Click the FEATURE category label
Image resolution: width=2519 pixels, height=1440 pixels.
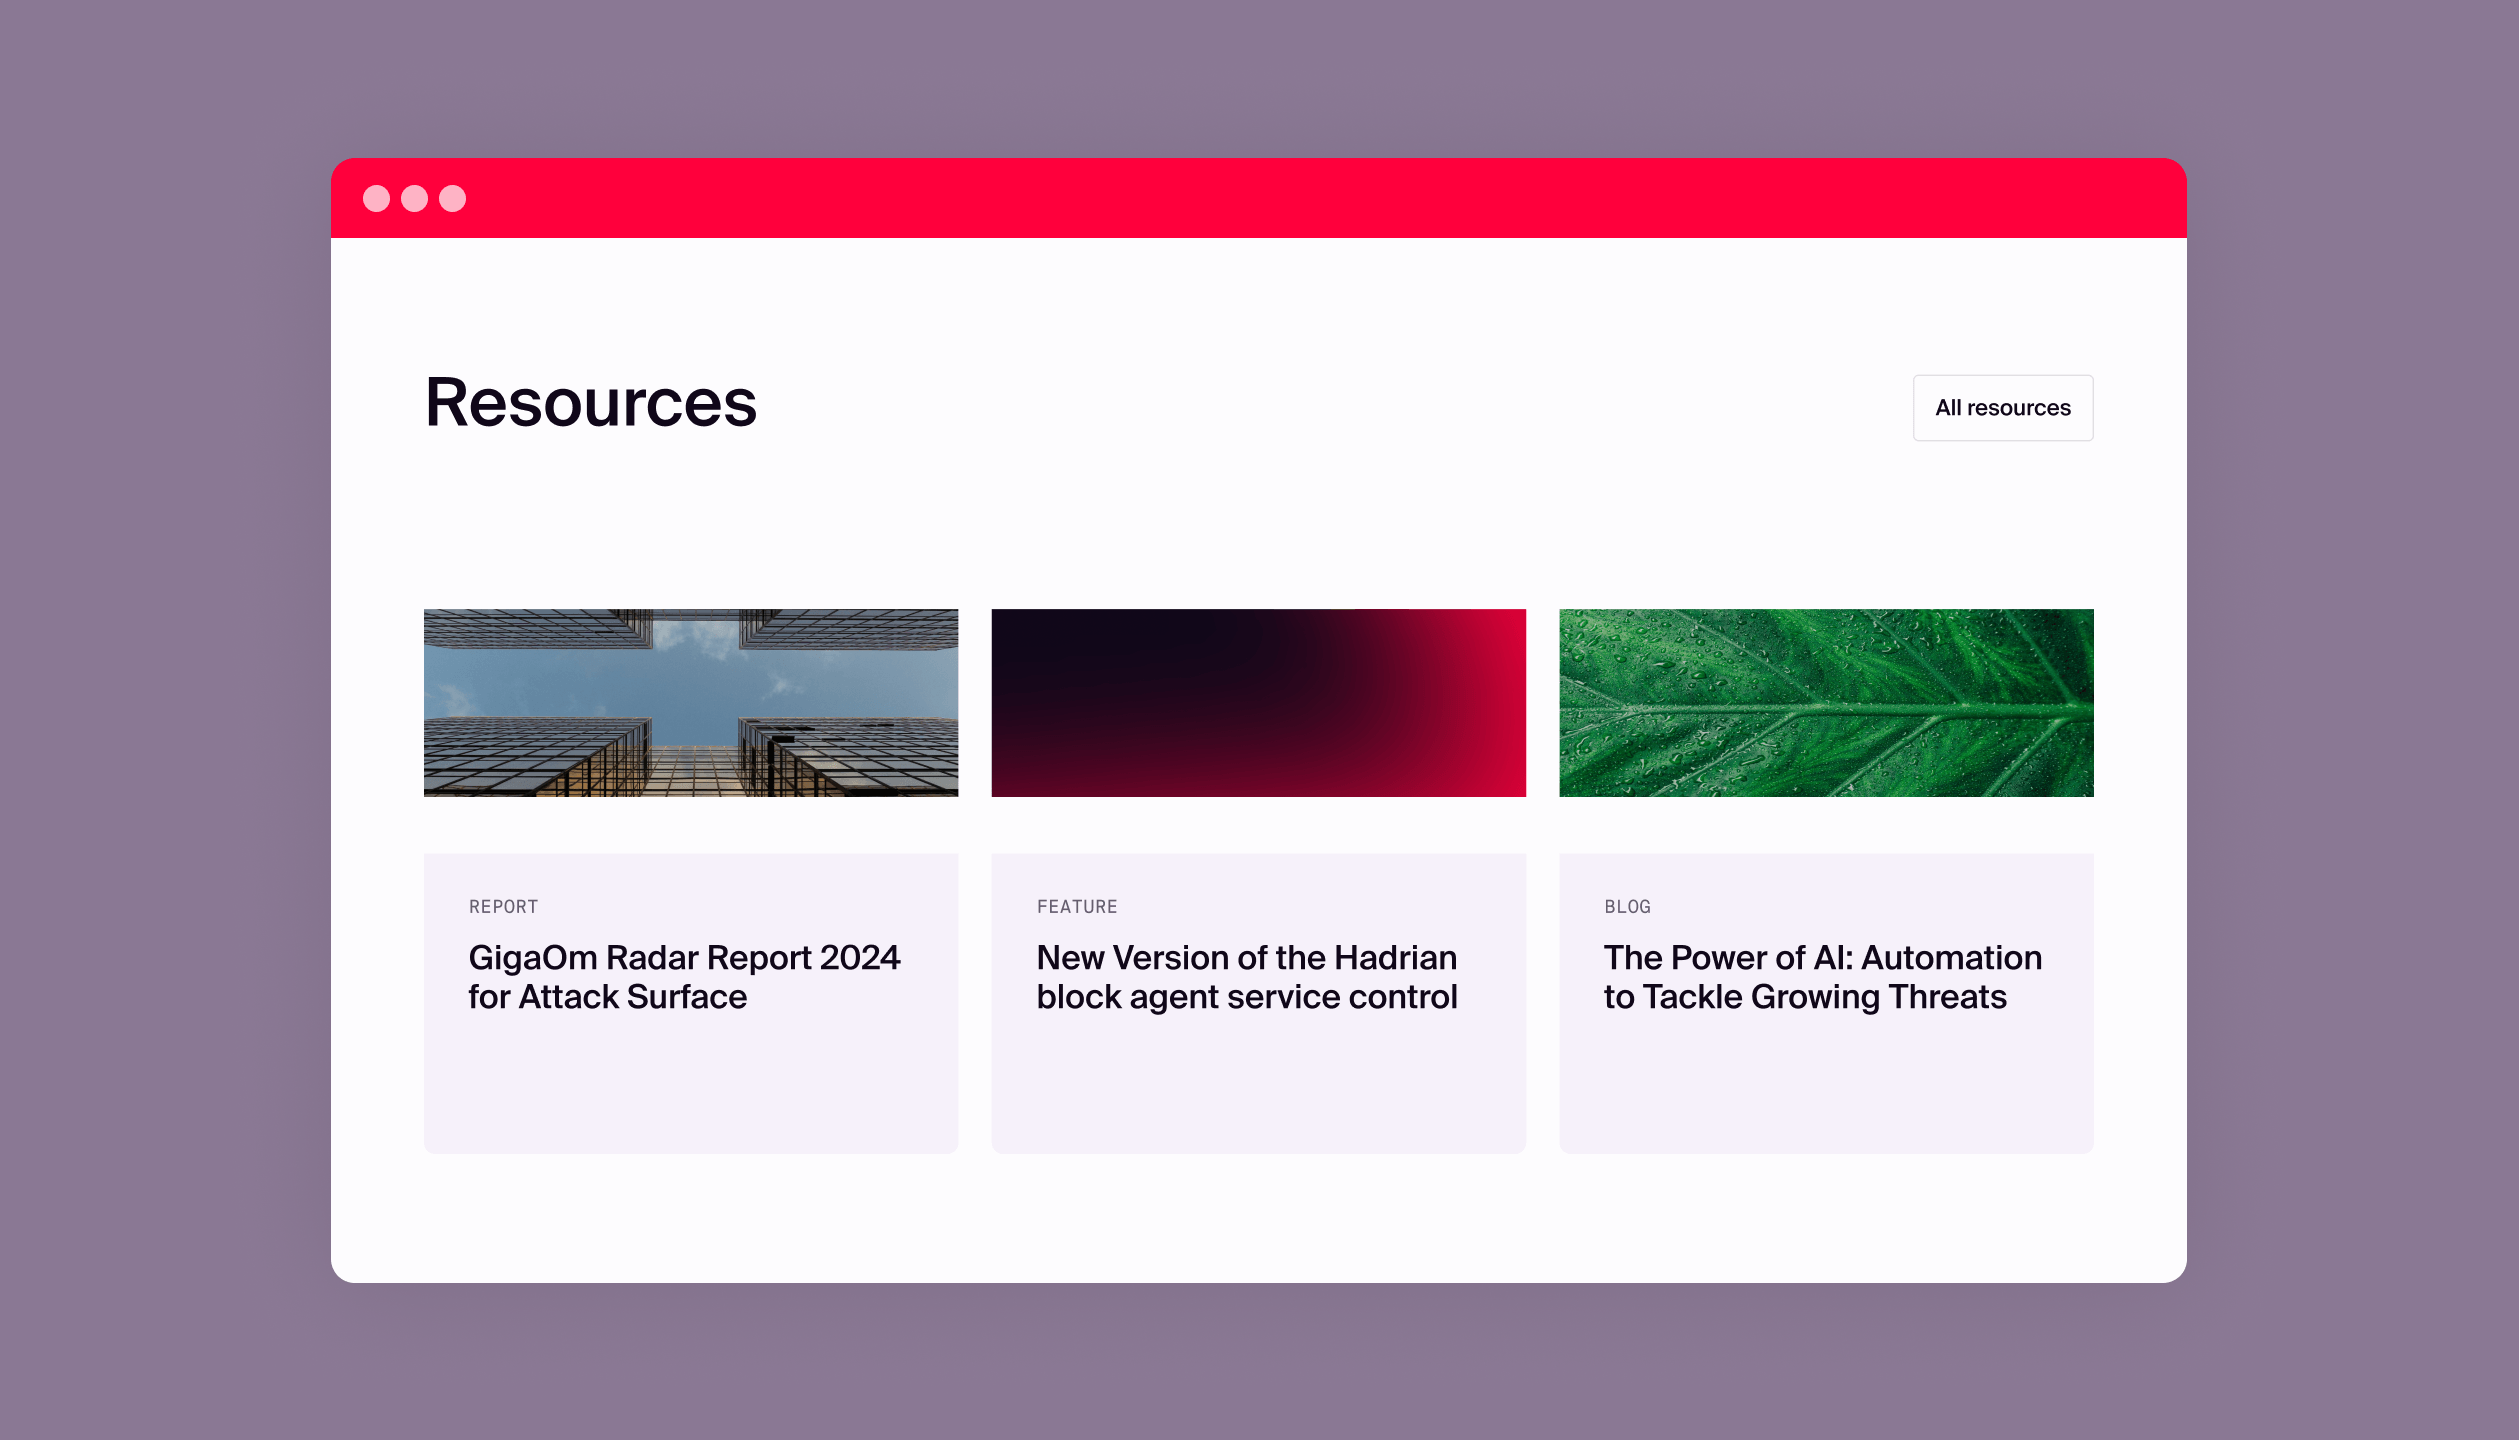[1076, 906]
